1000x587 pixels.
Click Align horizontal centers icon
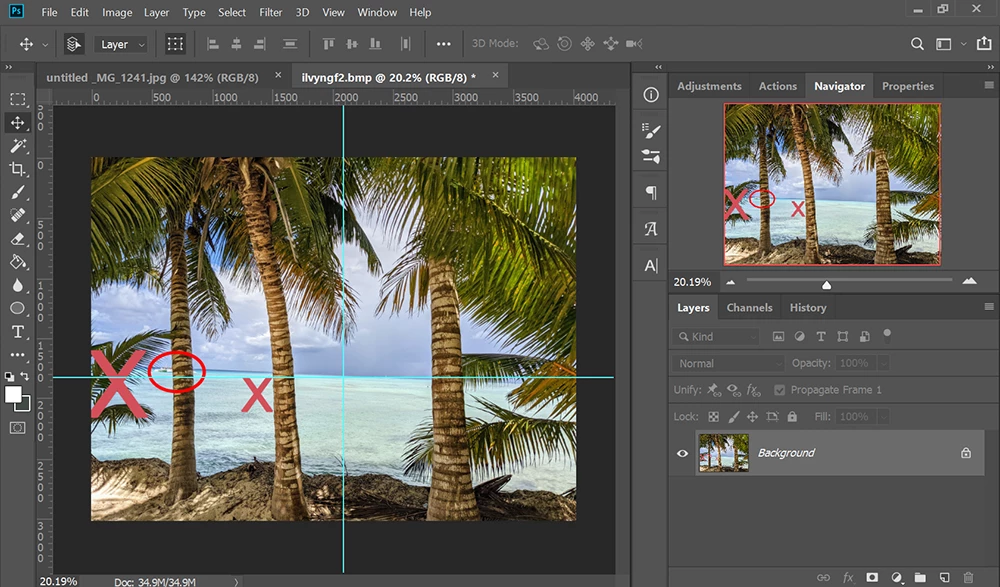coord(236,44)
